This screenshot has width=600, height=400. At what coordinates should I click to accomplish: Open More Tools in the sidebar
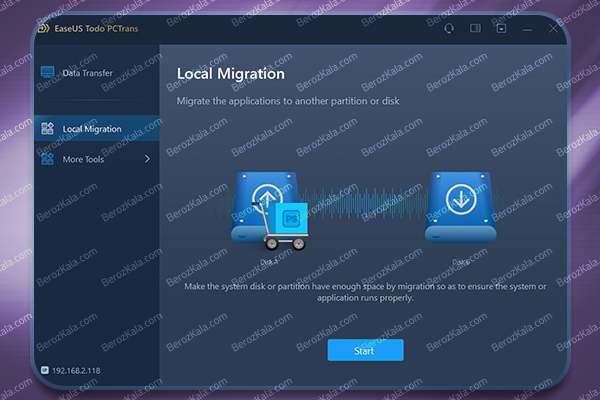(96, 159)
